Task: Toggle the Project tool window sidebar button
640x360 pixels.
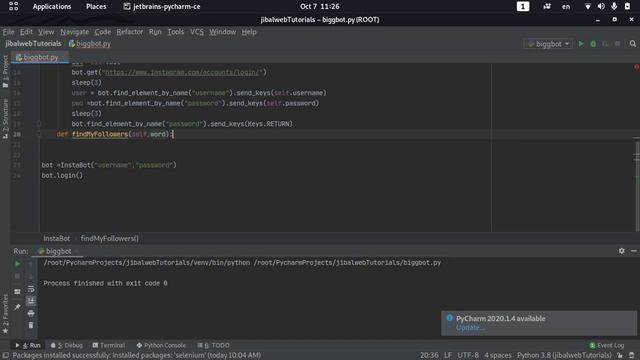Action: click(5, 71)
